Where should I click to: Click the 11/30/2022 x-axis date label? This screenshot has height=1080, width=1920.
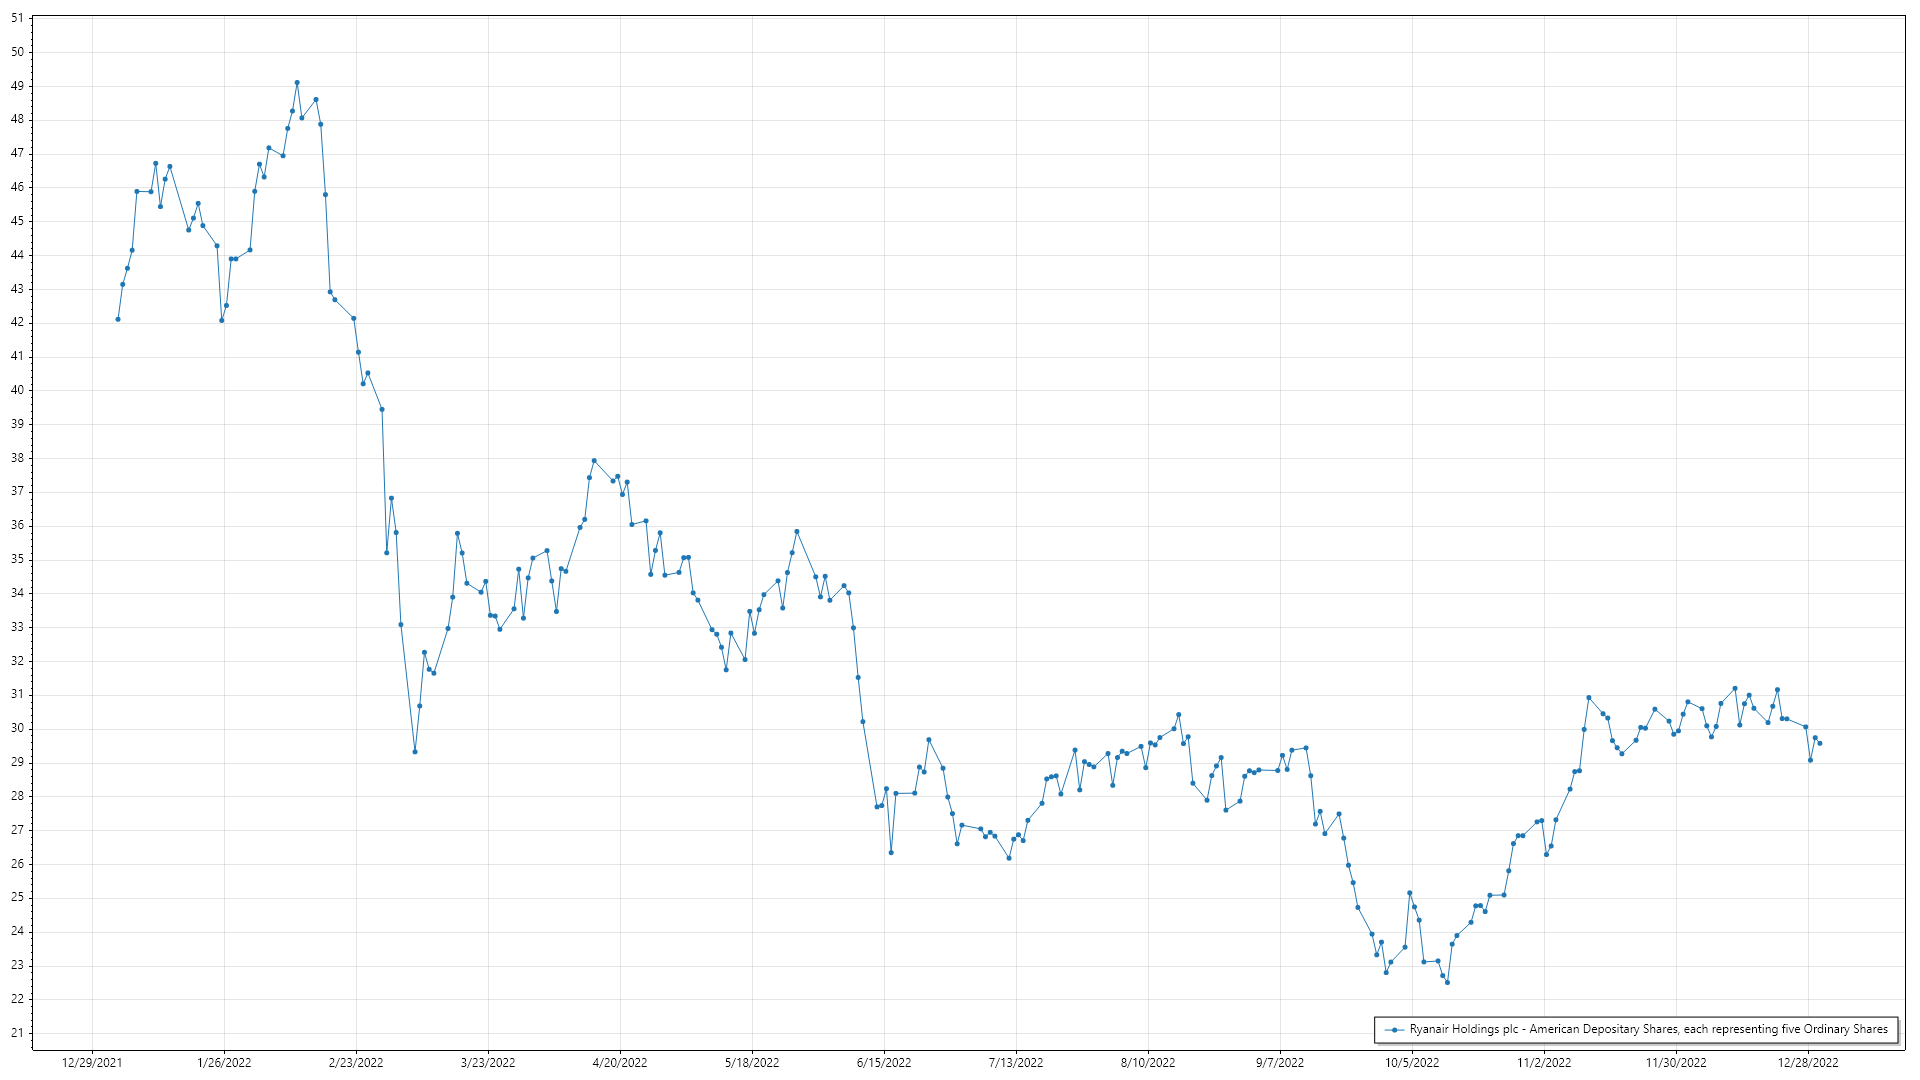pyautogui.click(x=1676, y=1062)
